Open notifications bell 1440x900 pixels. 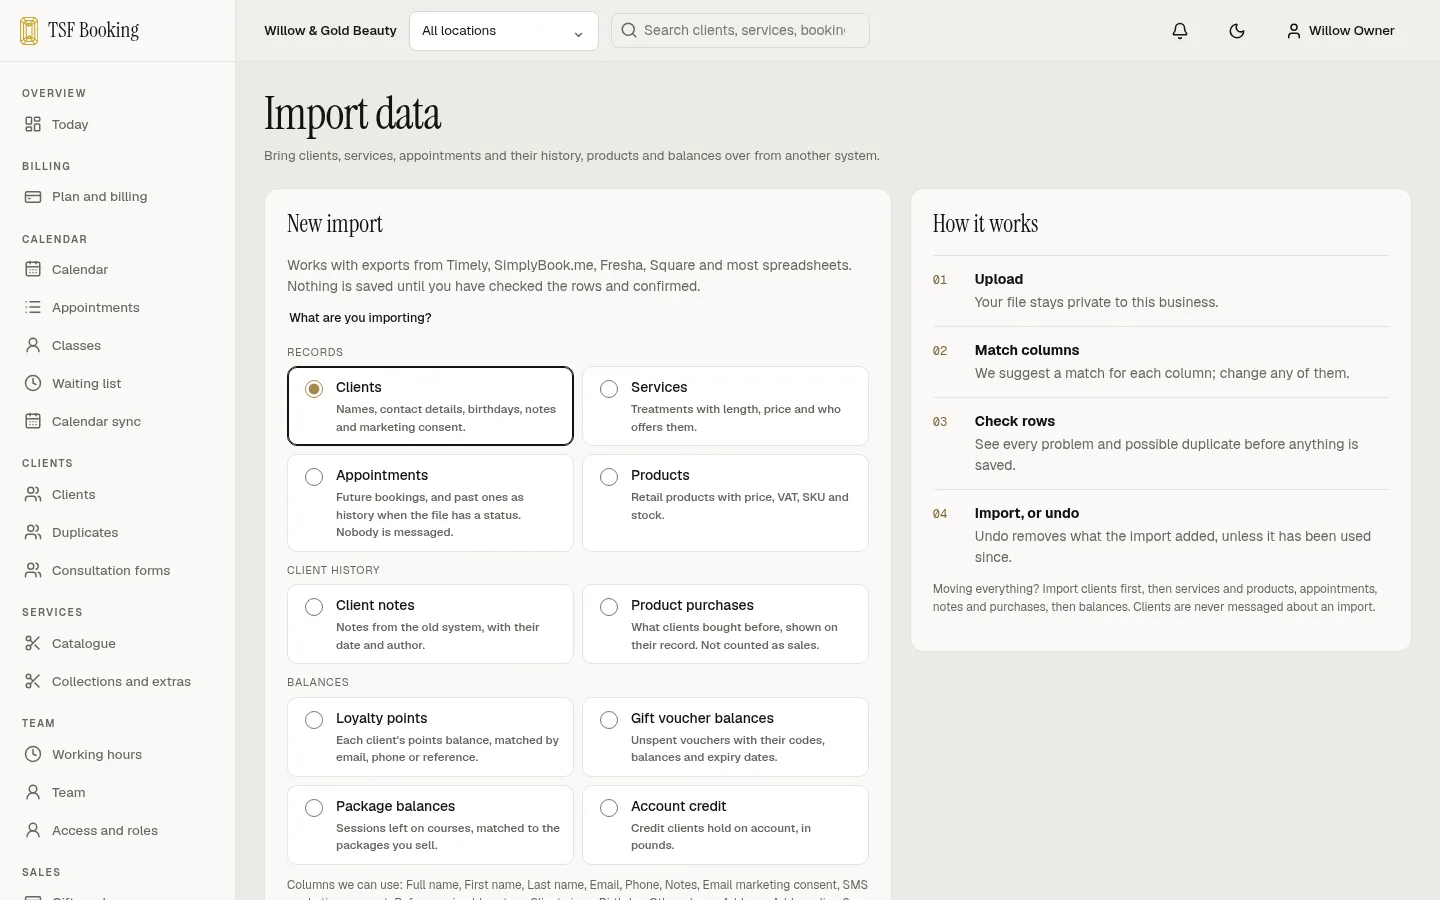[x=1180, y=31]
